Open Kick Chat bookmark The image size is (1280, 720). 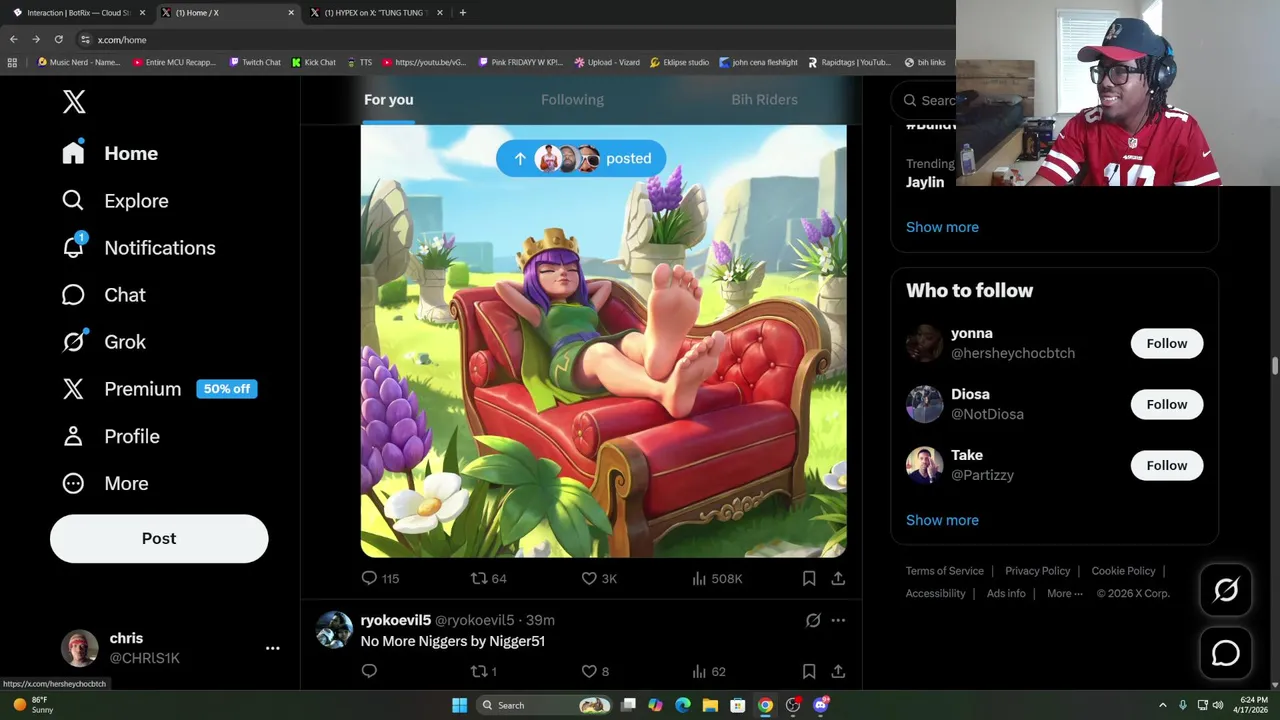[314, 62]
